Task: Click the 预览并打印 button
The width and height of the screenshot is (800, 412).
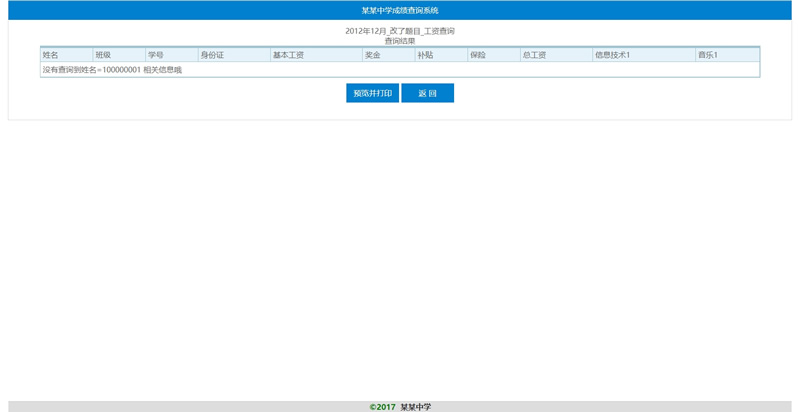Action: 372,93
